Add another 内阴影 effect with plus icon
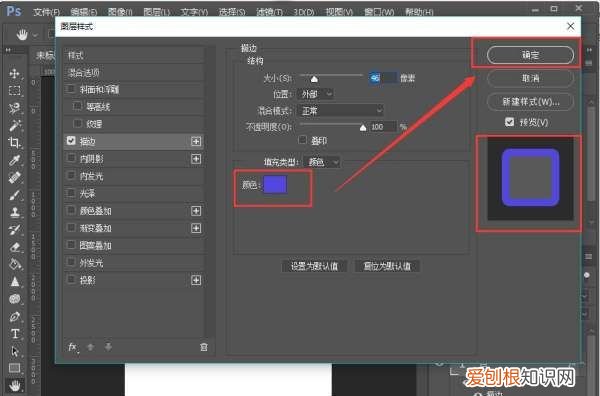This screenshot has width=600, height=396. click(196, 159)
